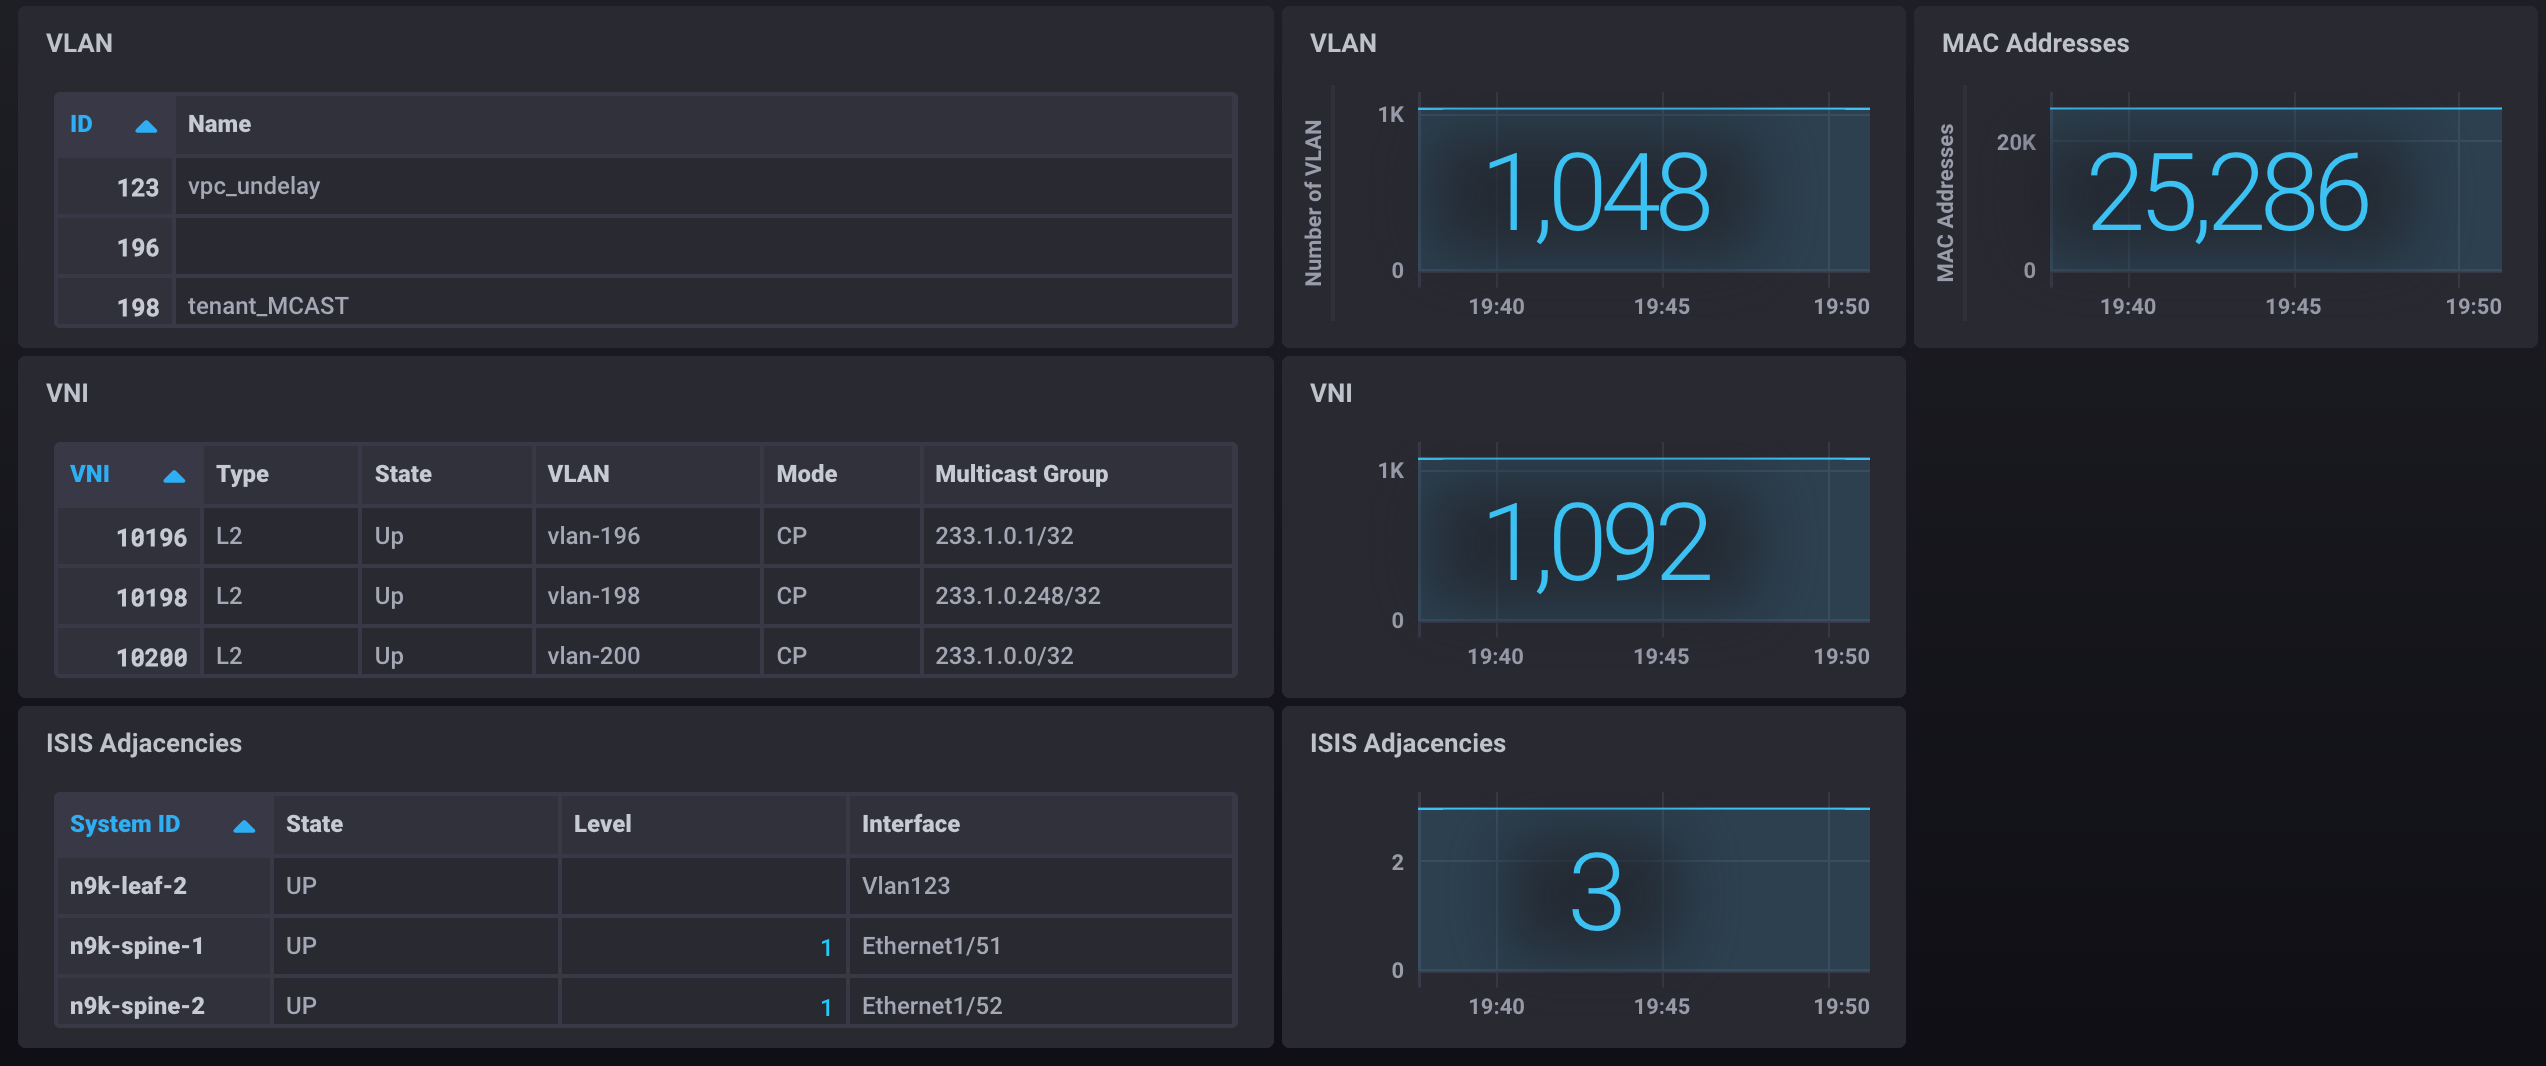Click multicast group 233.1.0.1/32

(x=1077, y=537)
